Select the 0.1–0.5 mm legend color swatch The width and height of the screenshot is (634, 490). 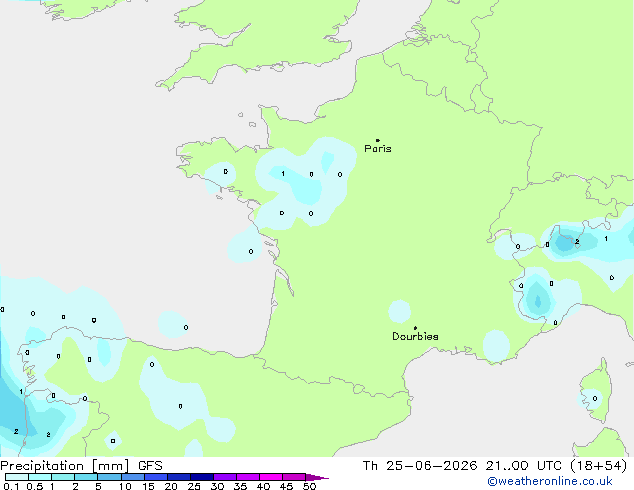pyautogui.click(x=17, y=477)
